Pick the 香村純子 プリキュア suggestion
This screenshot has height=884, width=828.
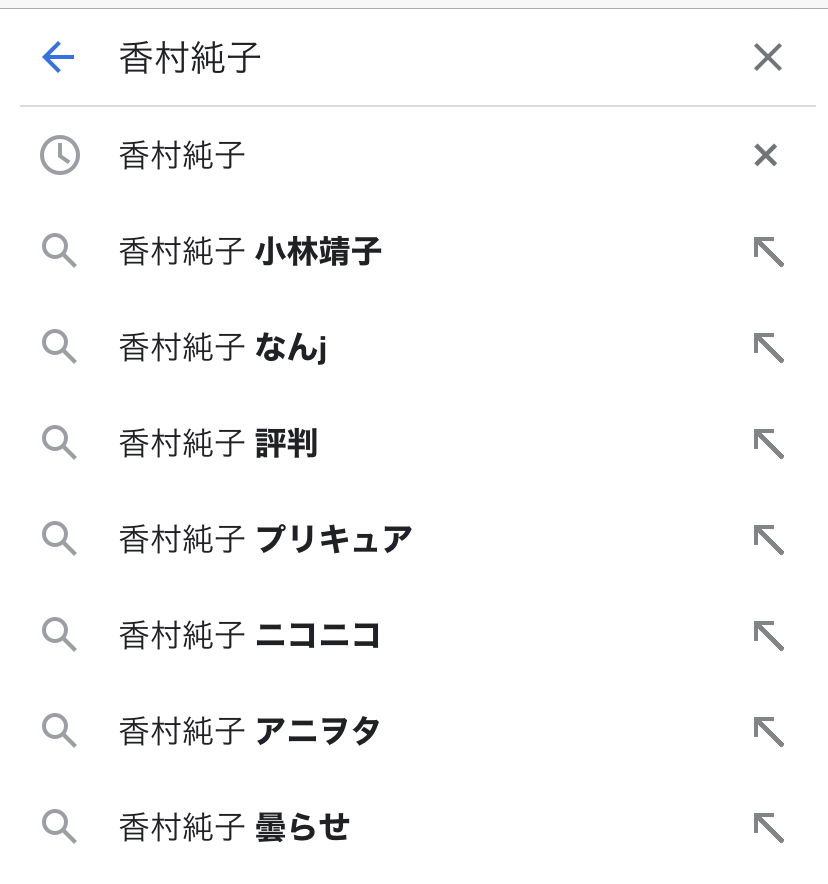(x=265, y=539)
